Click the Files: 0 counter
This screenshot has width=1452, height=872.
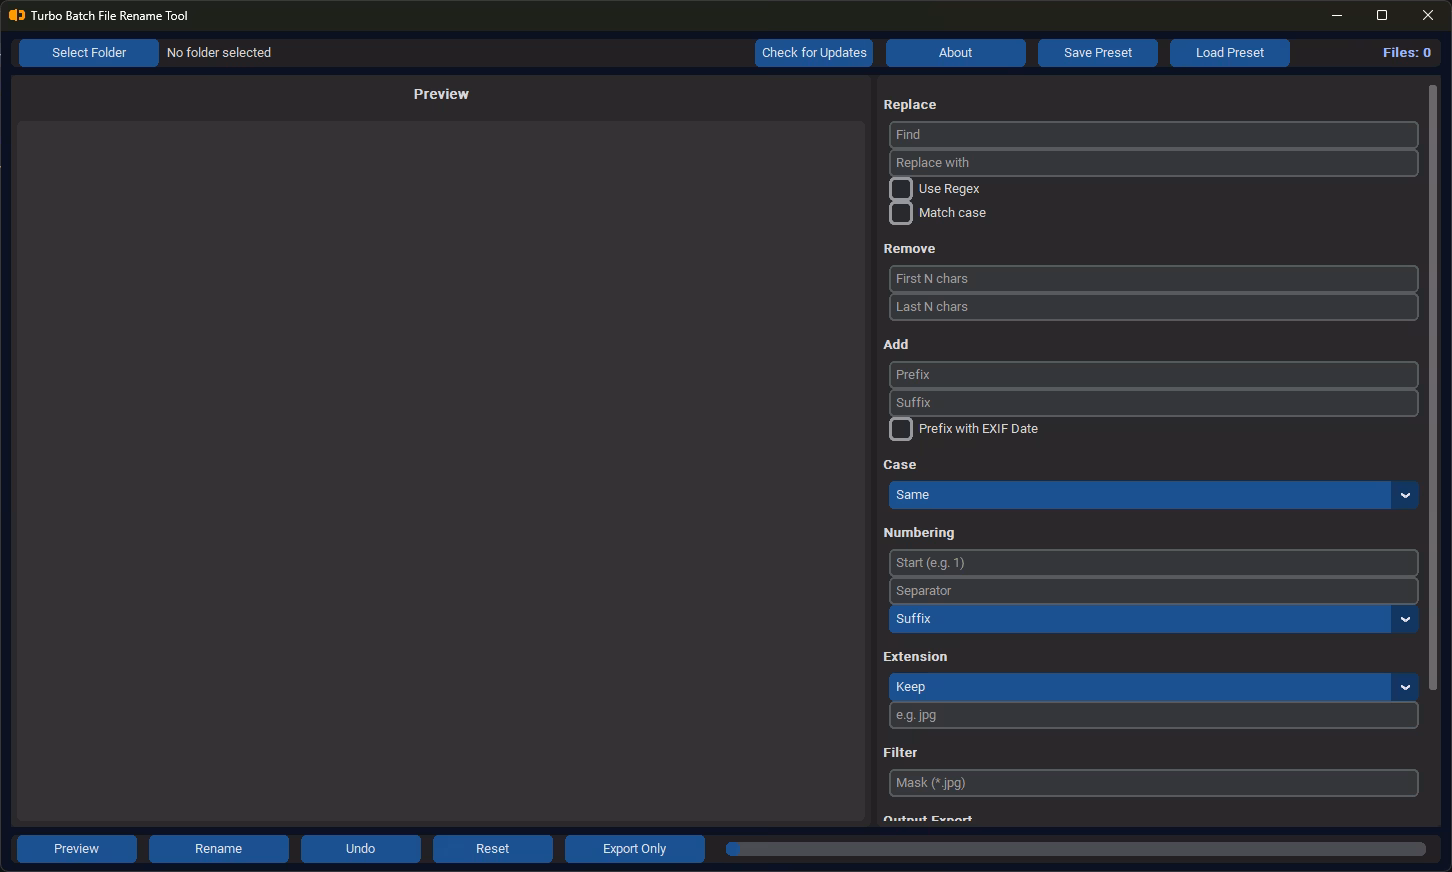(x=1406, y=53)
